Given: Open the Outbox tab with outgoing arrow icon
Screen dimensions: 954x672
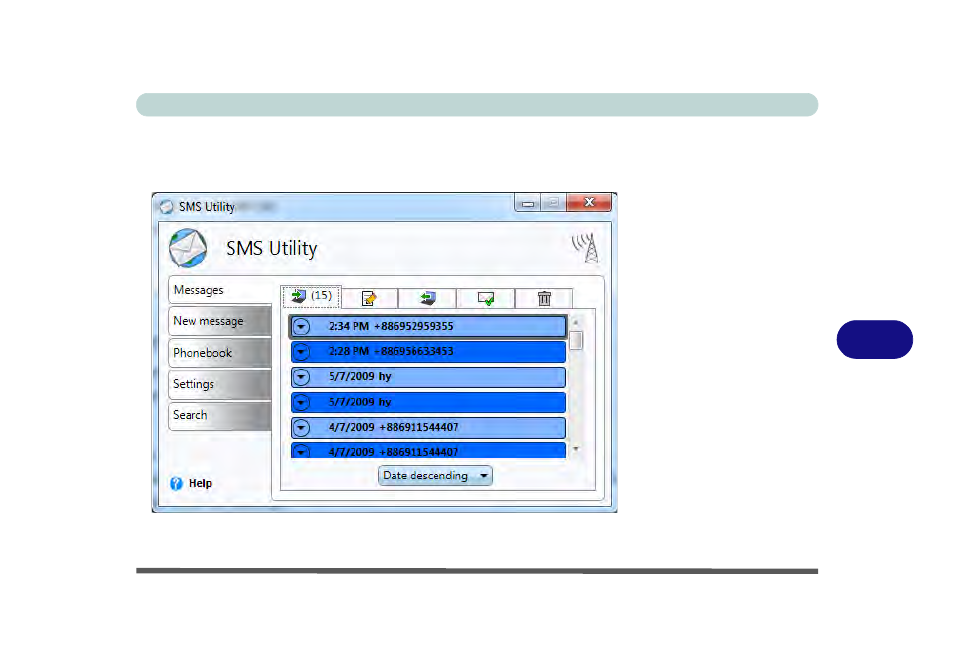Looking at the screenshot, I should coord(428,299).
